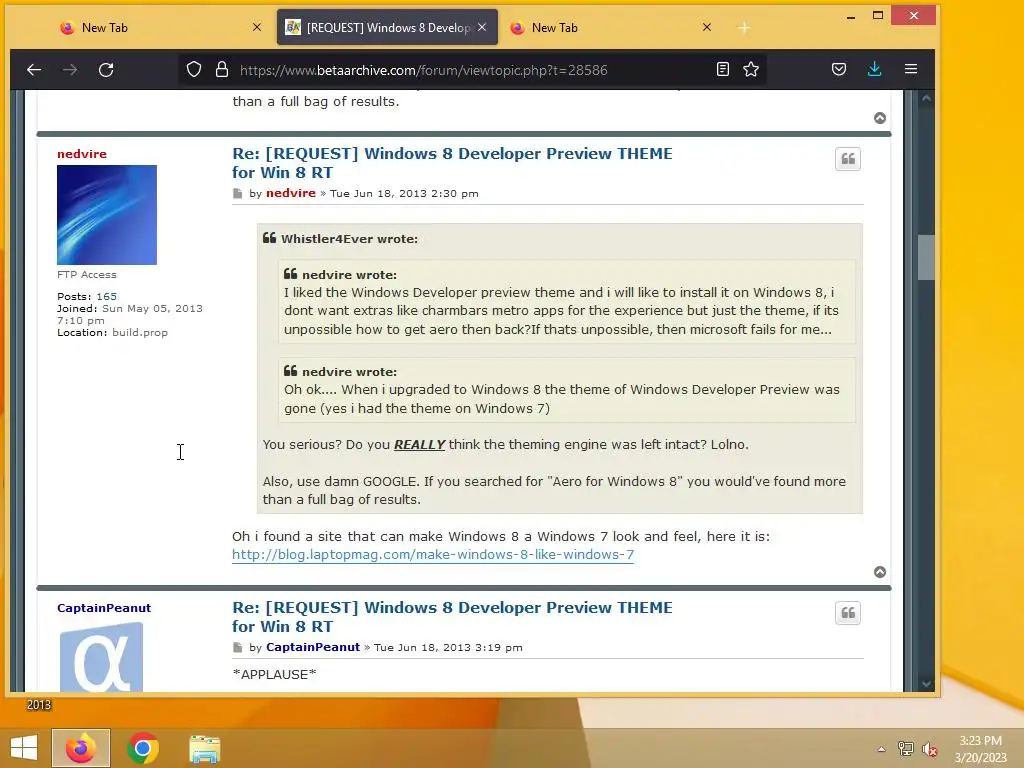Toggle reader view in address bar
This screenshot has width=1024, height=768.
(x=722, y=69)
